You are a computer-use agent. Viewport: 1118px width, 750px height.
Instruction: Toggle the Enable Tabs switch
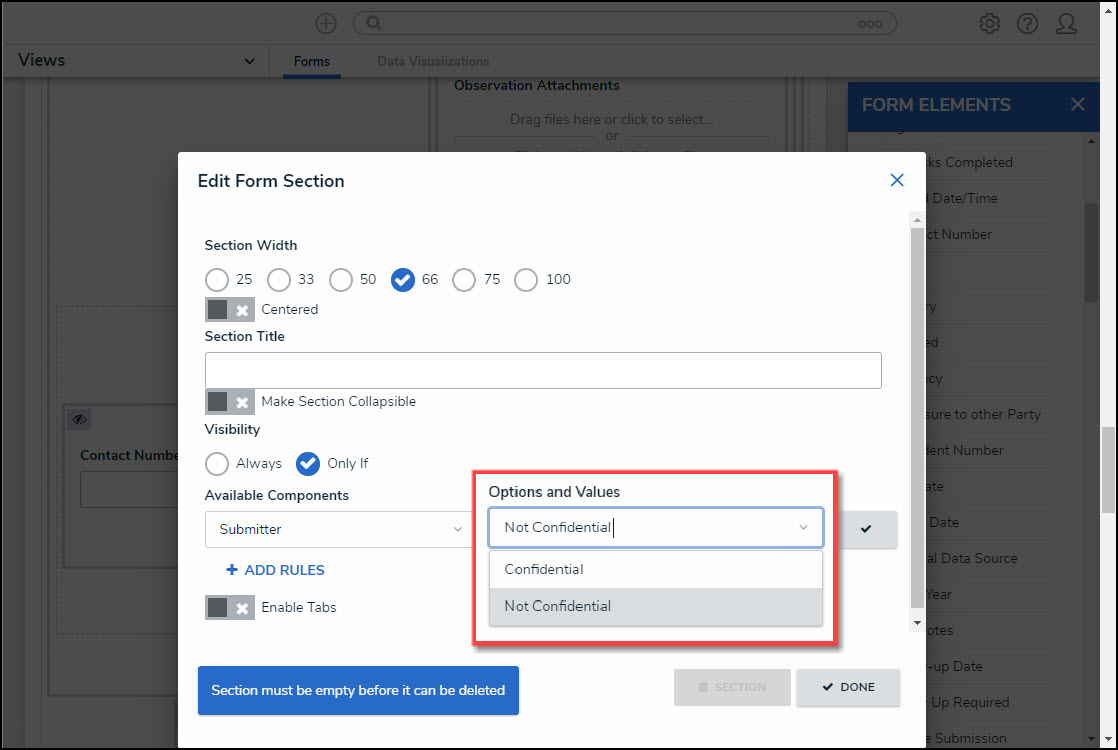230,607
